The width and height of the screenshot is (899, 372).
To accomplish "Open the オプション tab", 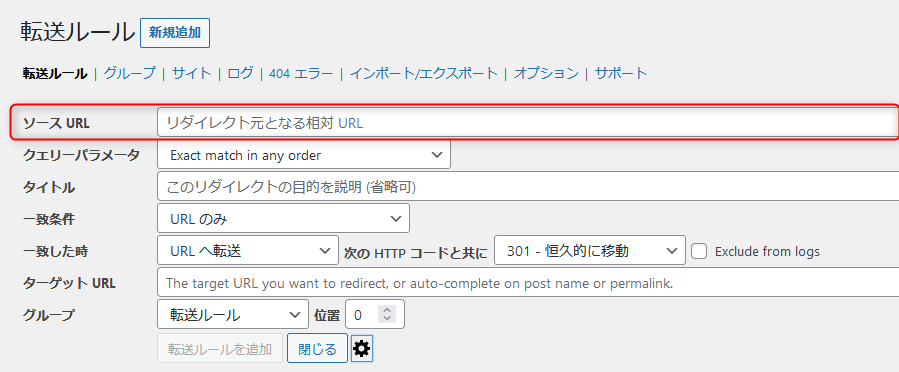I will (x=546, y=73).
